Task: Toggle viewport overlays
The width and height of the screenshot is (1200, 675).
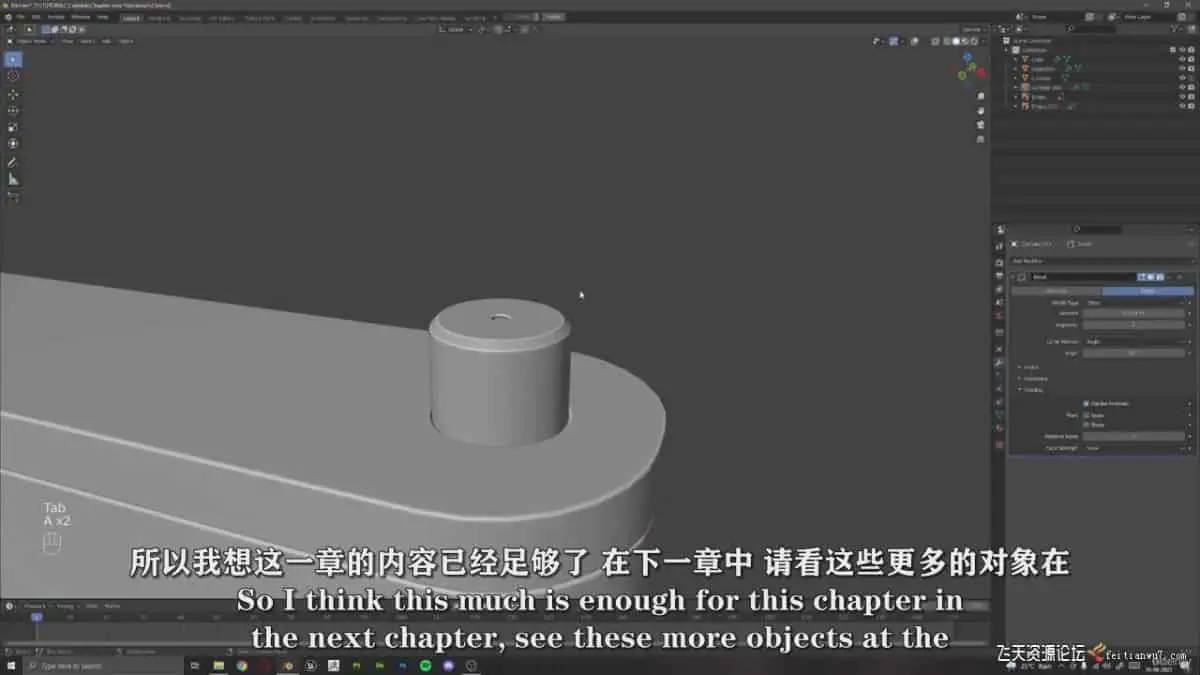Action: 914,41
